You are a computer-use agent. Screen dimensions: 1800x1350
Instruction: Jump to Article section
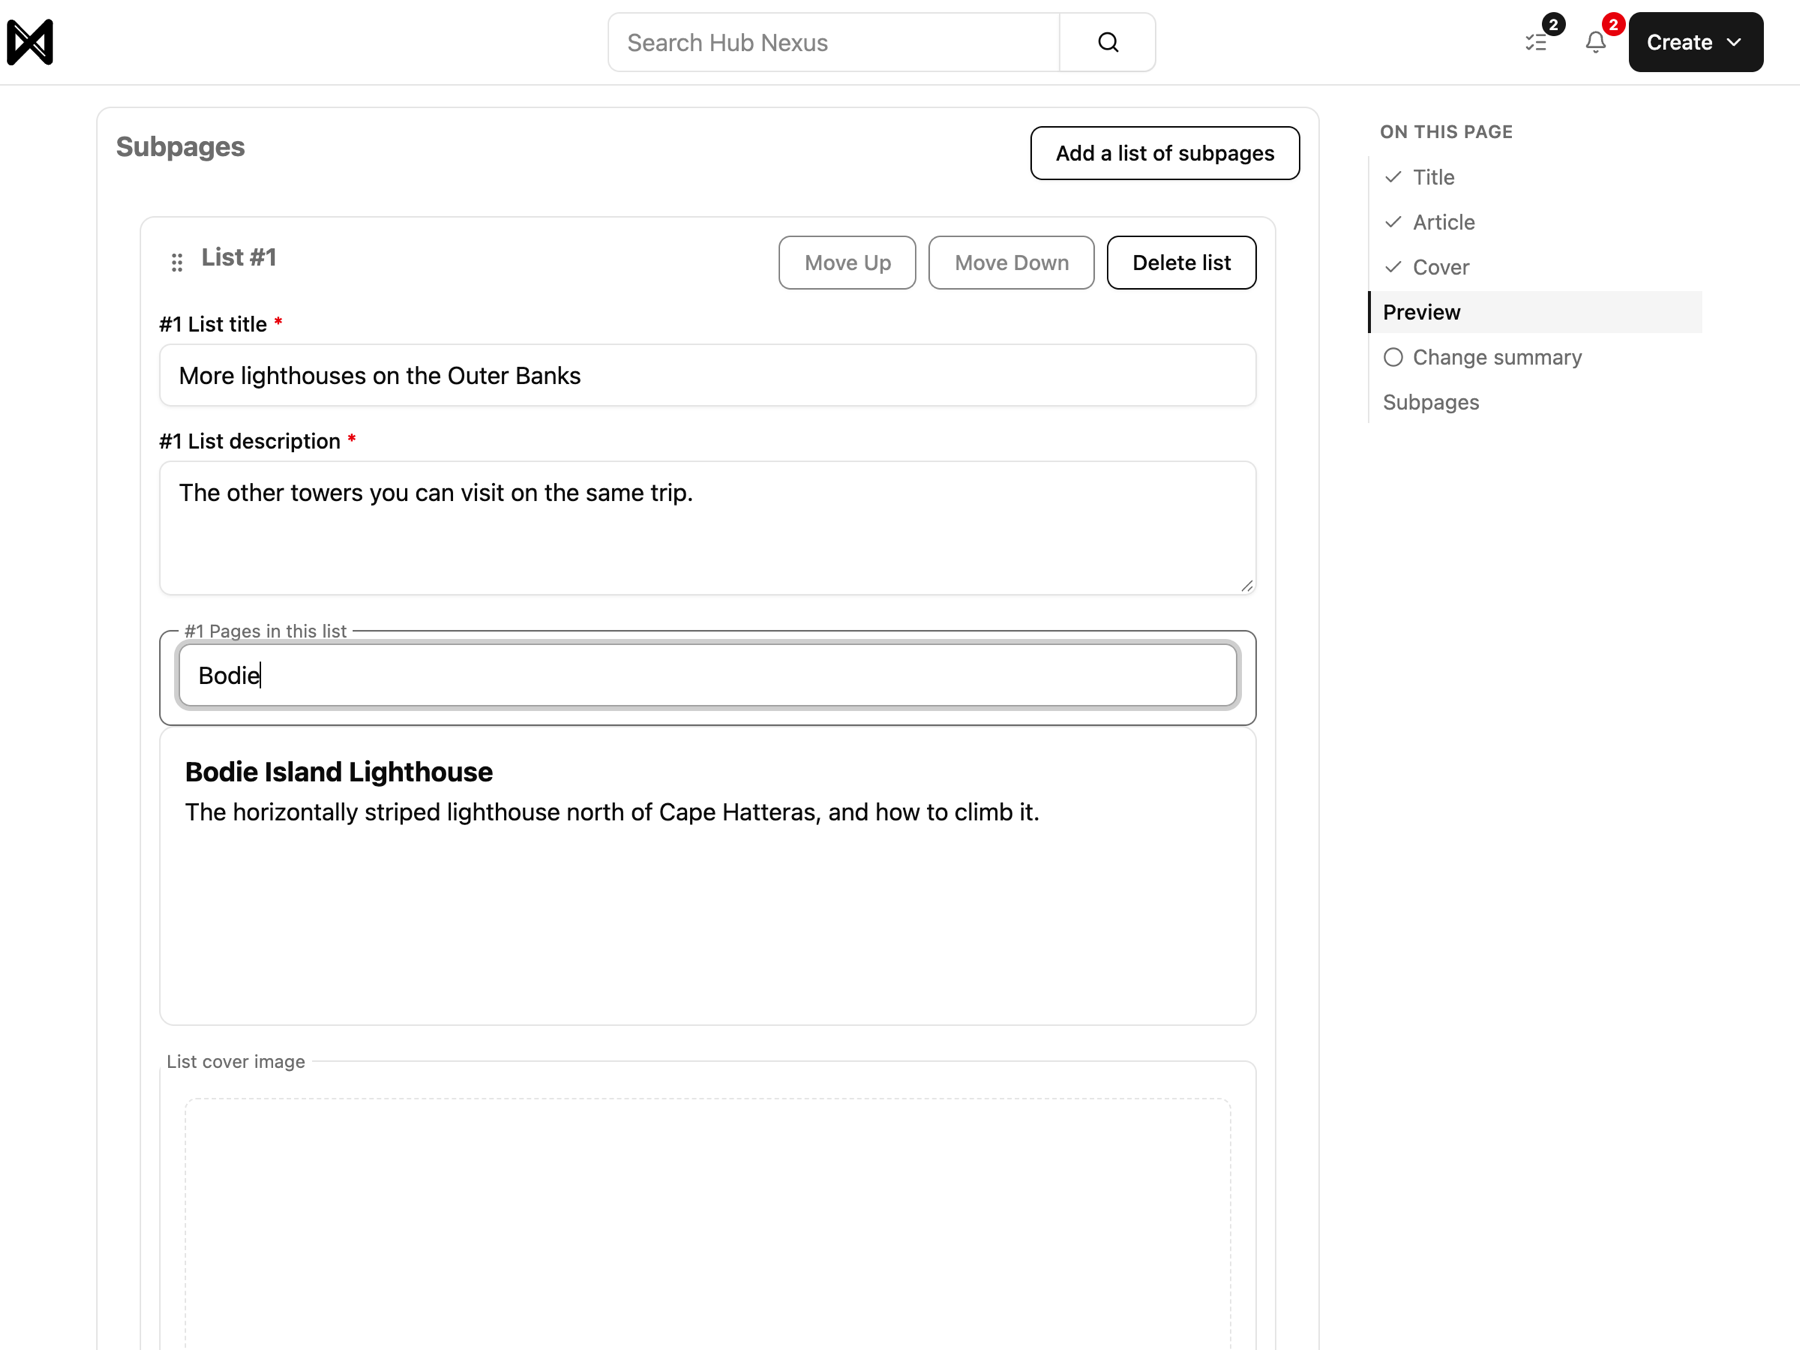click(1443, 222)
